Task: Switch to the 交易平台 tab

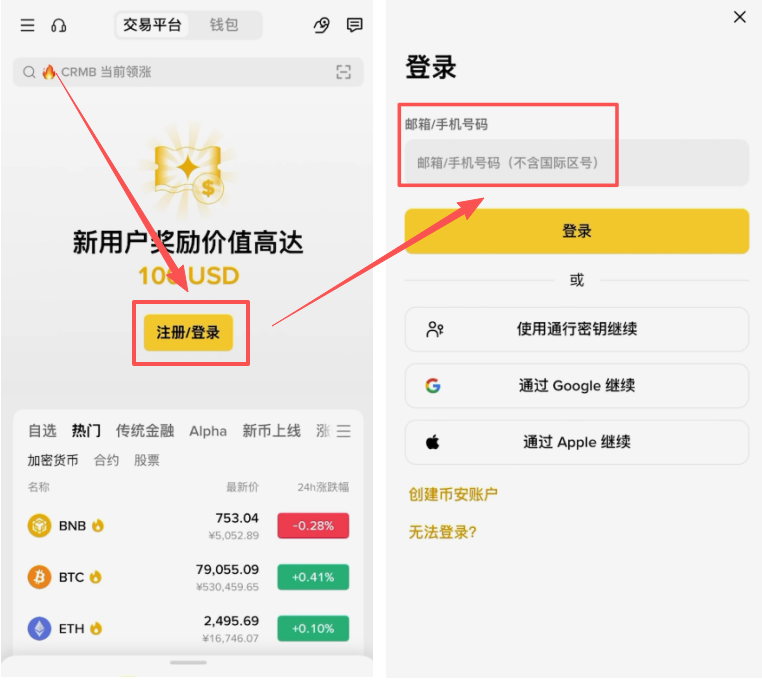Action: coord(152,25)
